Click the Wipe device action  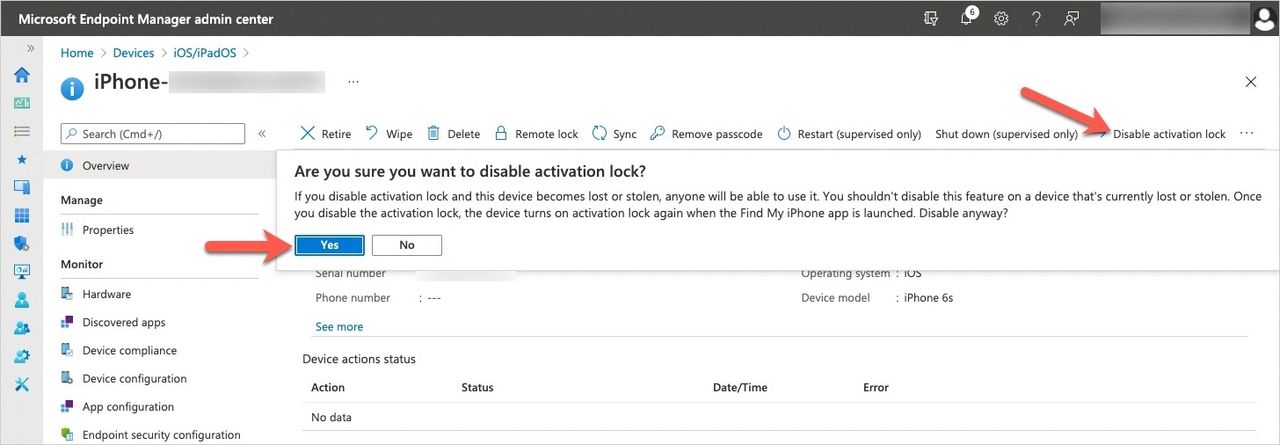(x=388, y=134)
